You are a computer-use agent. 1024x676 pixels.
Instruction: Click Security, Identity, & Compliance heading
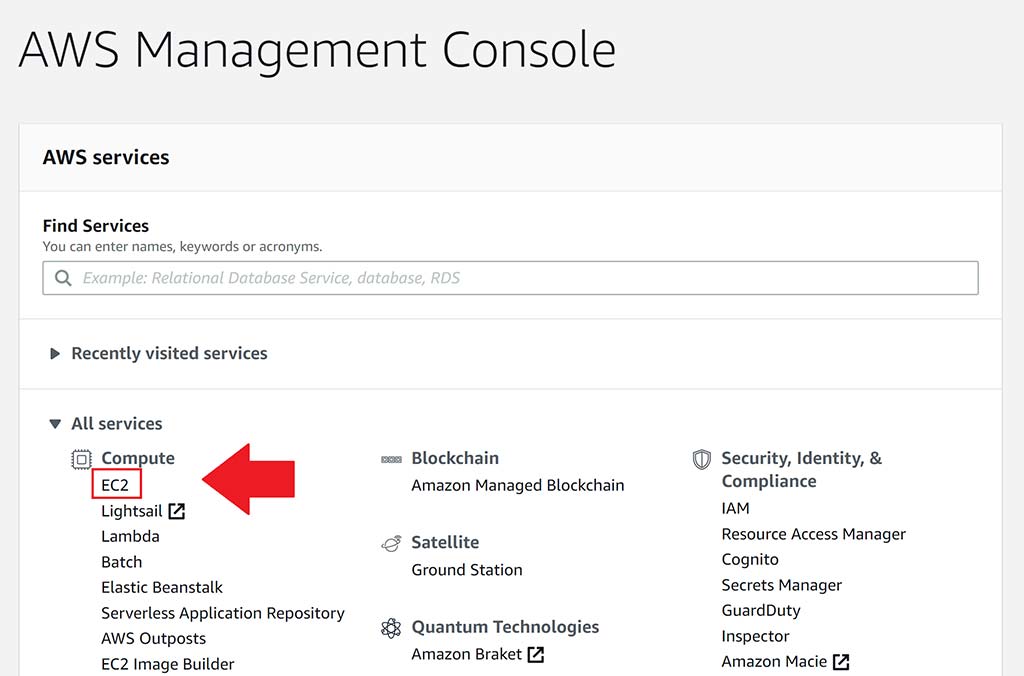pos(802,470)
